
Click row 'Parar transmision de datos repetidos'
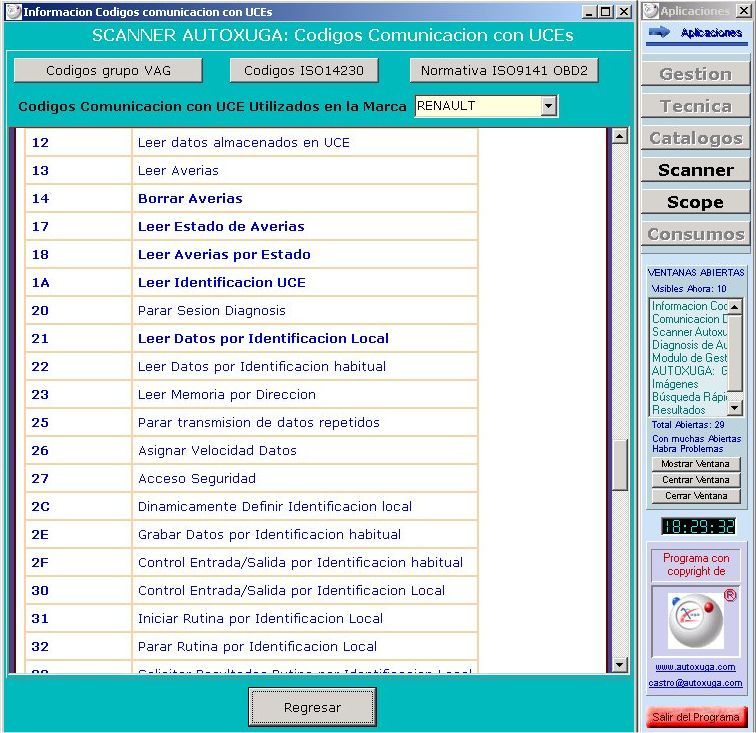coord(251,422)
